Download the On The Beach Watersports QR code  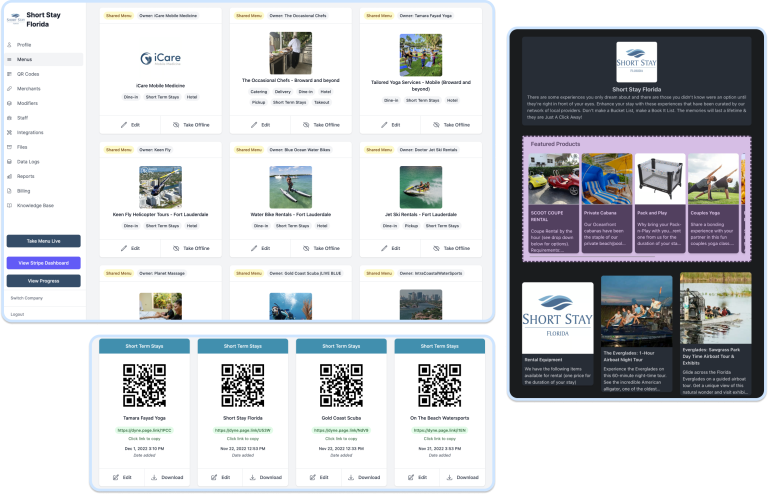[462, 477]
